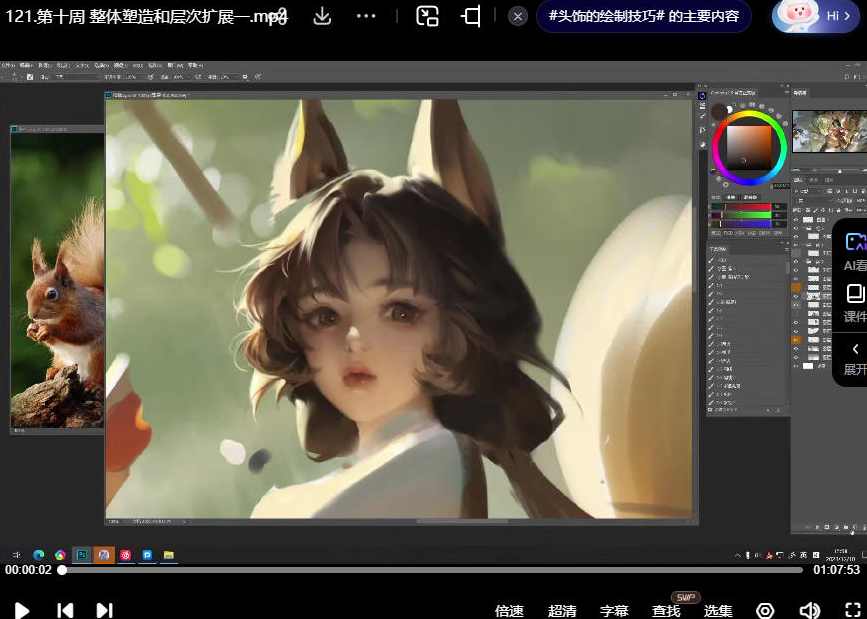This screenshot has width=867, height=619.
Task: Open the 选集 episode list
Action: [x=718, y=610]
